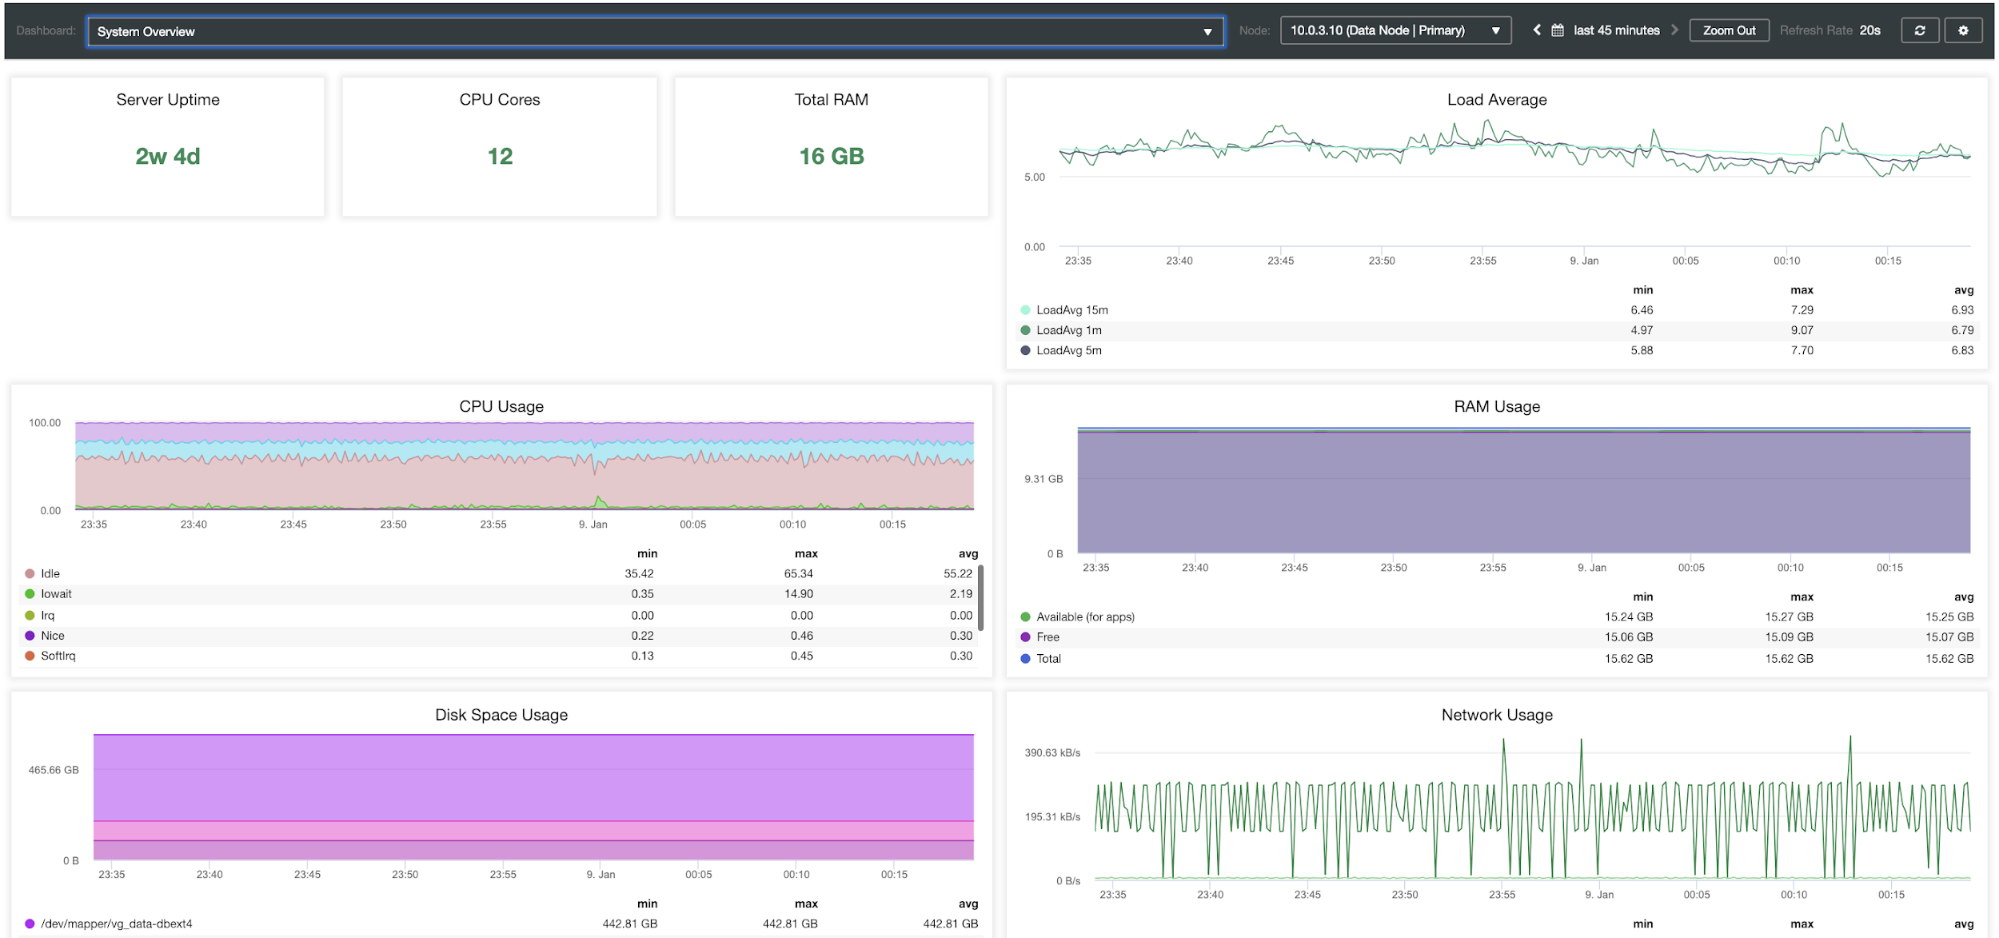Open the System Overview dashboard dropdown
1999x938 pixels.
655,31
